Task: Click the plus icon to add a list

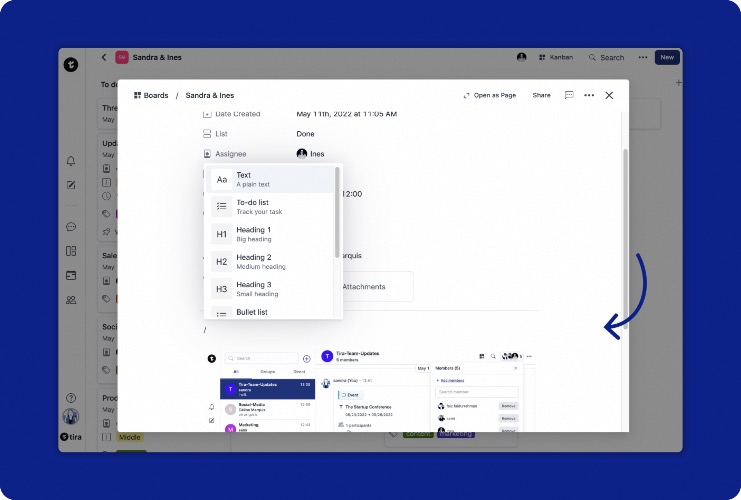Action: click(679, 83)
